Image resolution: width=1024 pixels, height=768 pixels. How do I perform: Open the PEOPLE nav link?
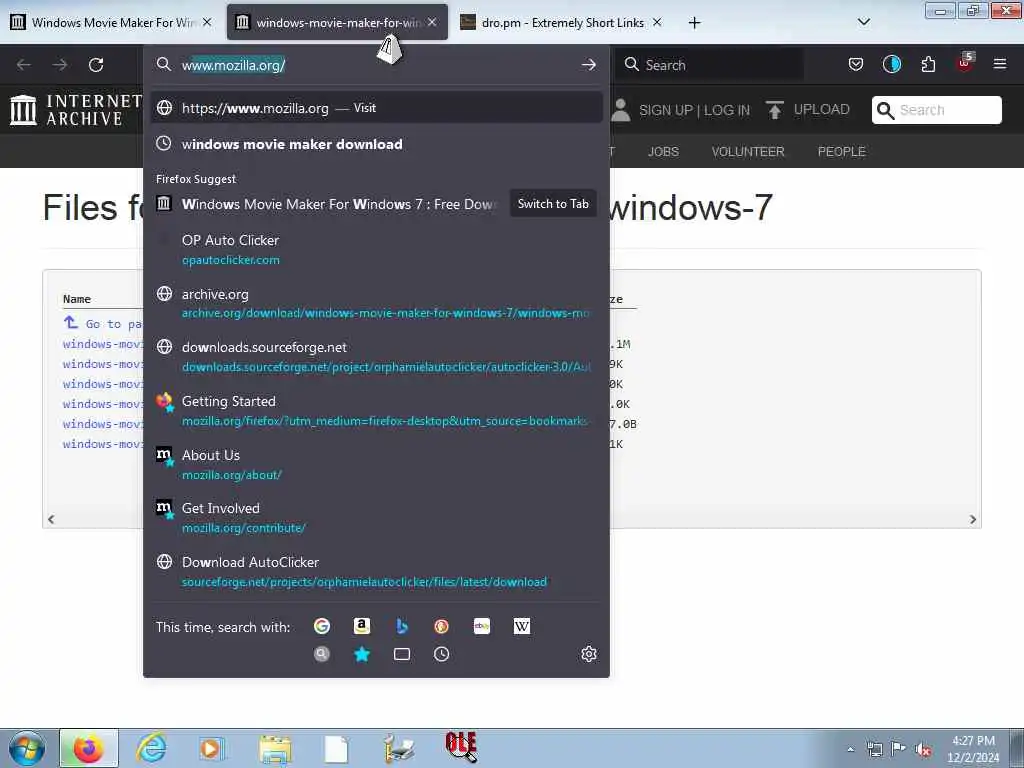pyautogui.click(x=841, y=152)
